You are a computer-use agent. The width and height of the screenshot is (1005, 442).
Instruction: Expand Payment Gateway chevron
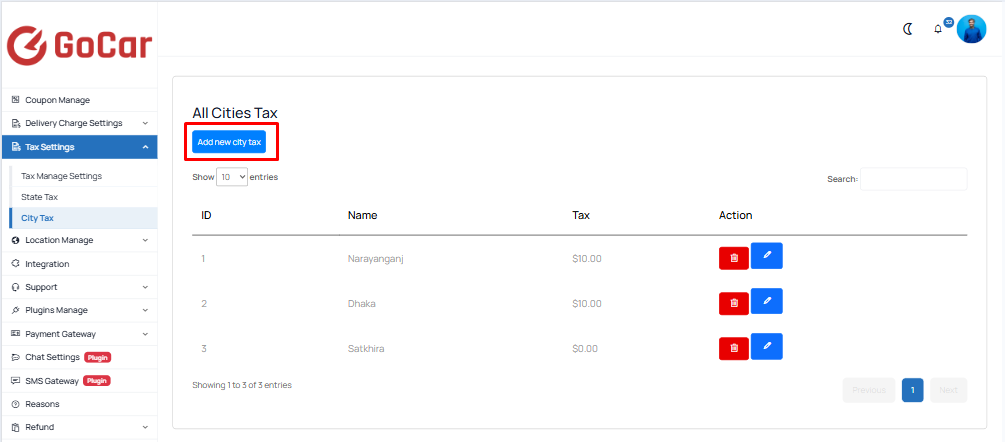pyautogui.click(x=145, y=334)
